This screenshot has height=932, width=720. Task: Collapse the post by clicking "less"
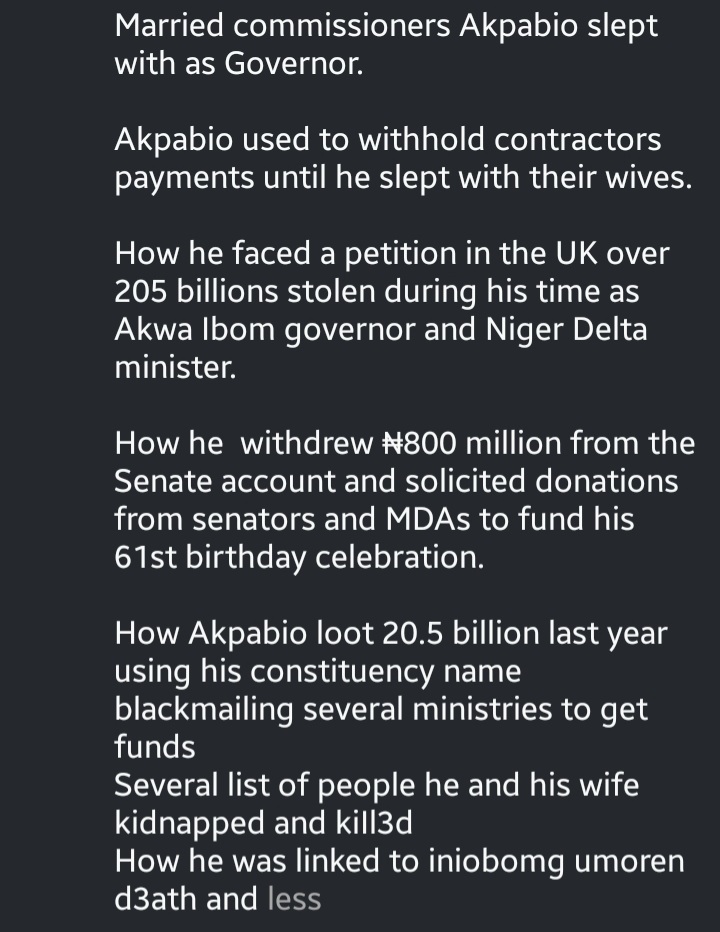tap(294, 899)
